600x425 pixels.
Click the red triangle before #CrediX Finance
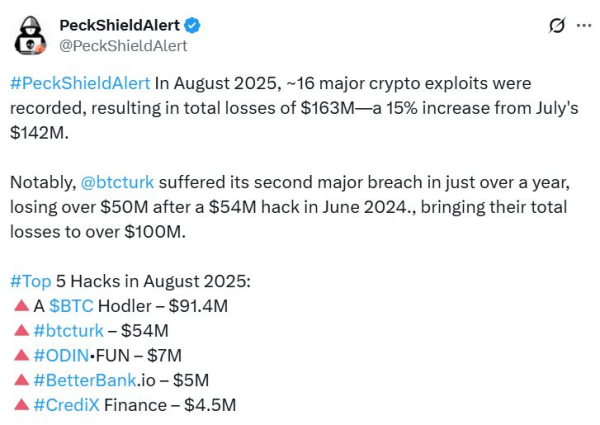point(21,404)
